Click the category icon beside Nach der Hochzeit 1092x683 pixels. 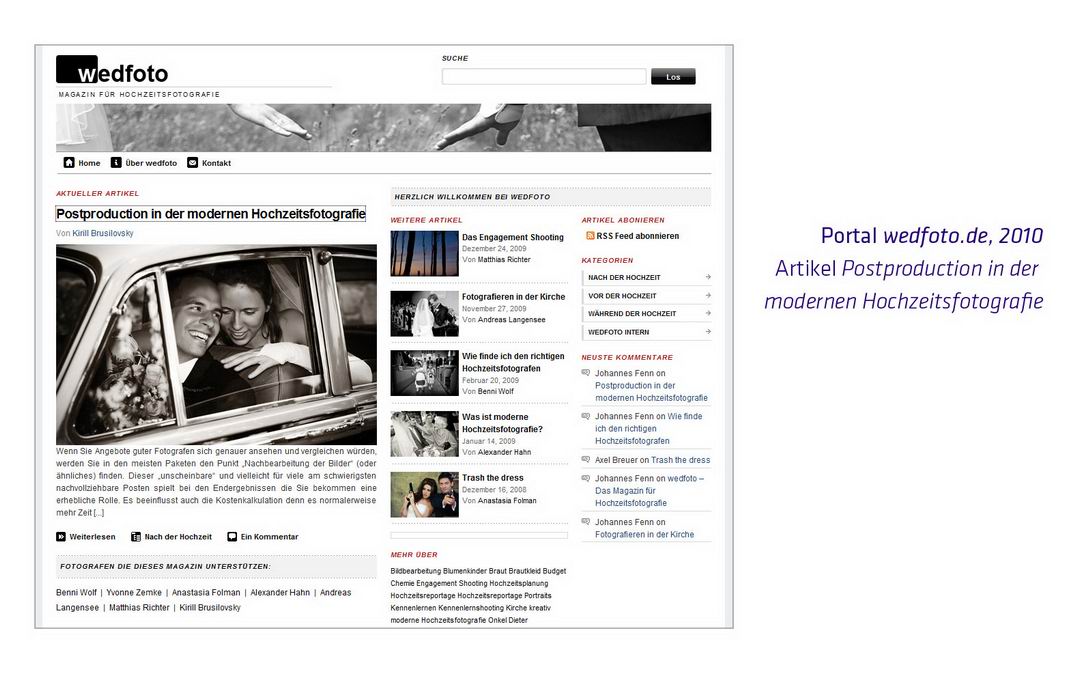click(136, 537)
